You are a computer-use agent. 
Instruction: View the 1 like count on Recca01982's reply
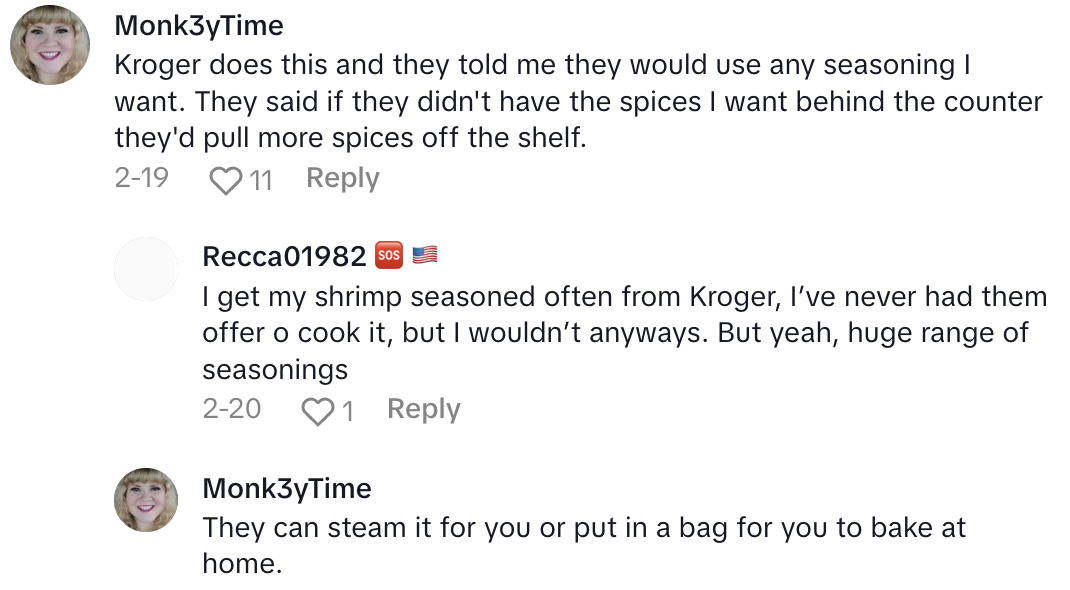(x=348, y=411)
